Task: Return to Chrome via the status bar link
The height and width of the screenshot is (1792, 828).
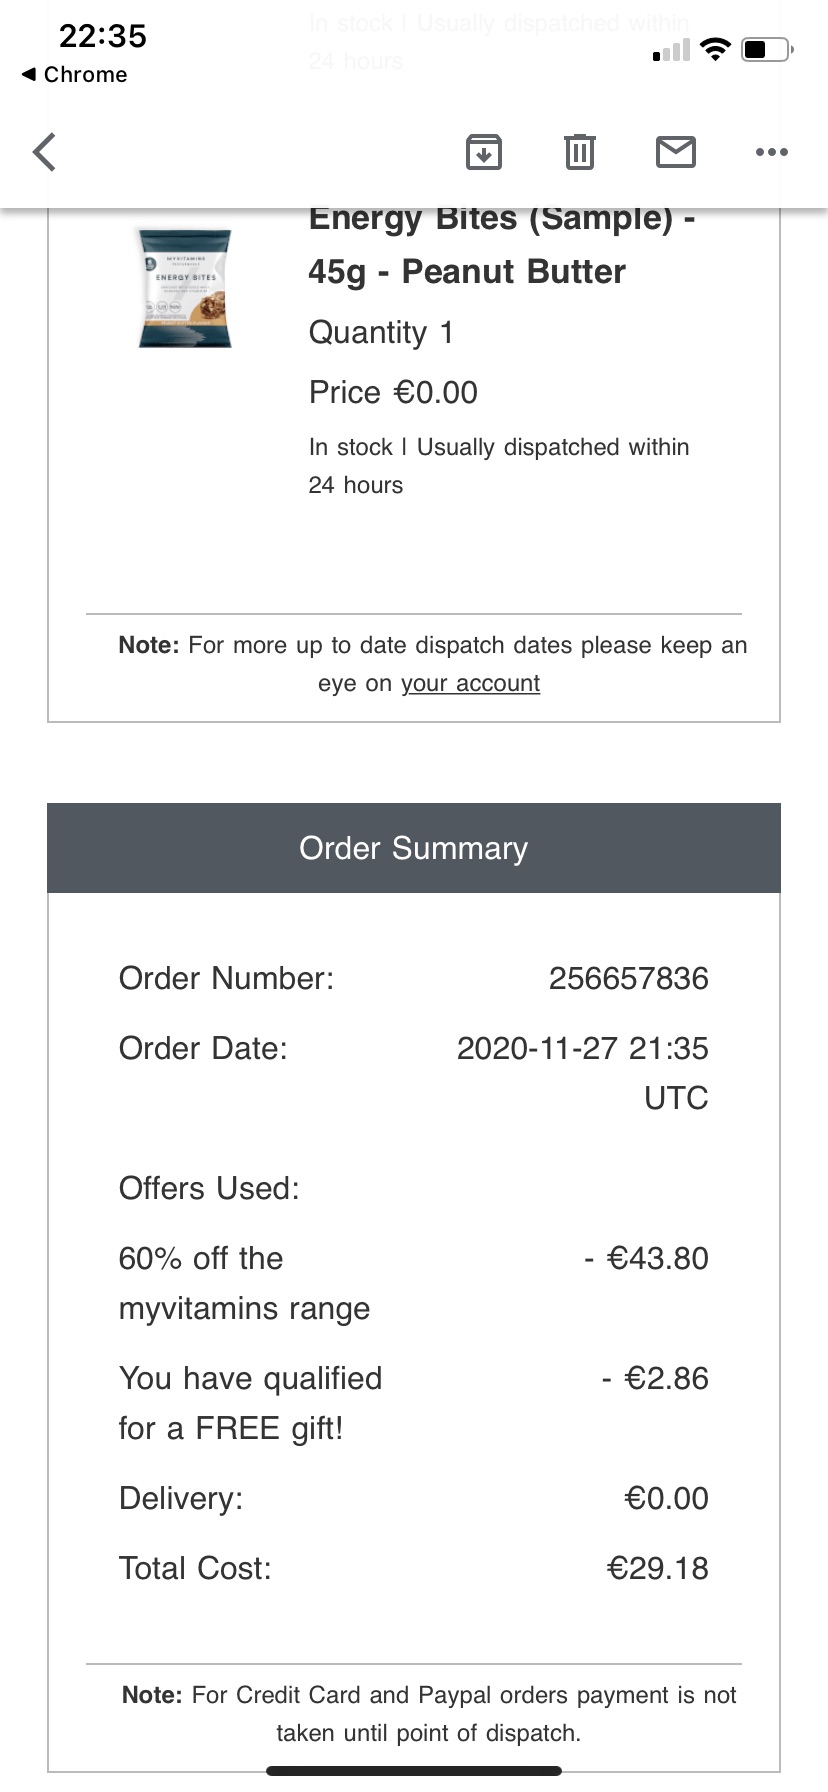Action: pyautogui.click(x=74, y=75)
